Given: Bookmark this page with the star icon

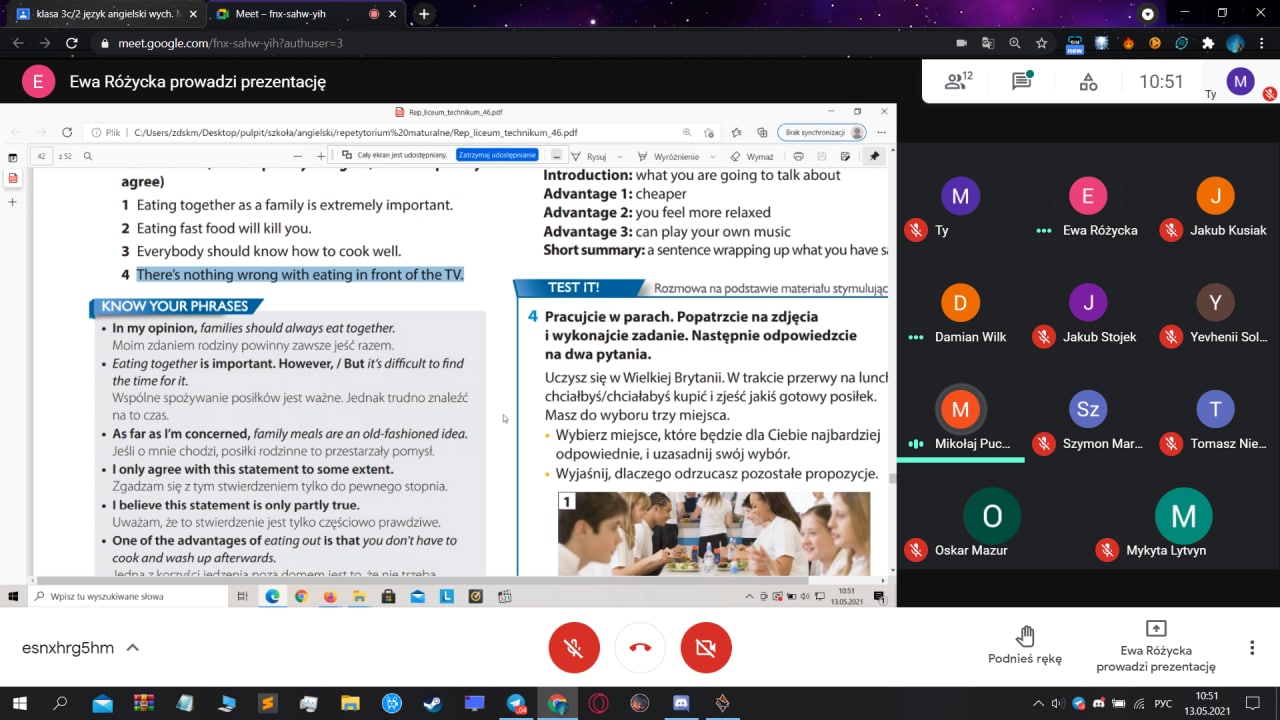Looking at the screenshot, I should [x=1041, y=43].
